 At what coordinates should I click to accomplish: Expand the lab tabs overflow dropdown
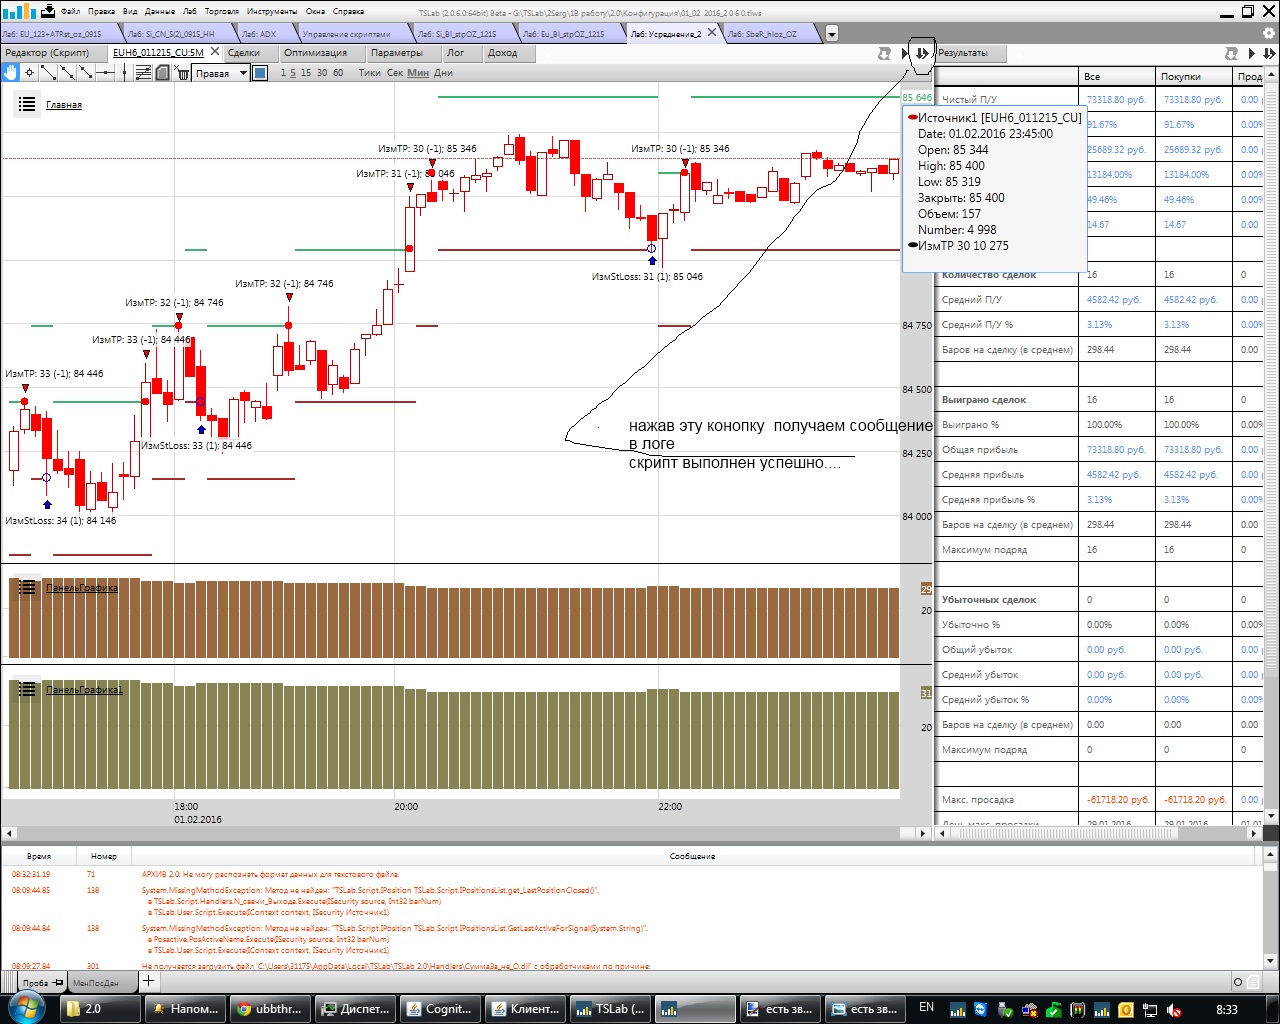(x=831, y=33)
